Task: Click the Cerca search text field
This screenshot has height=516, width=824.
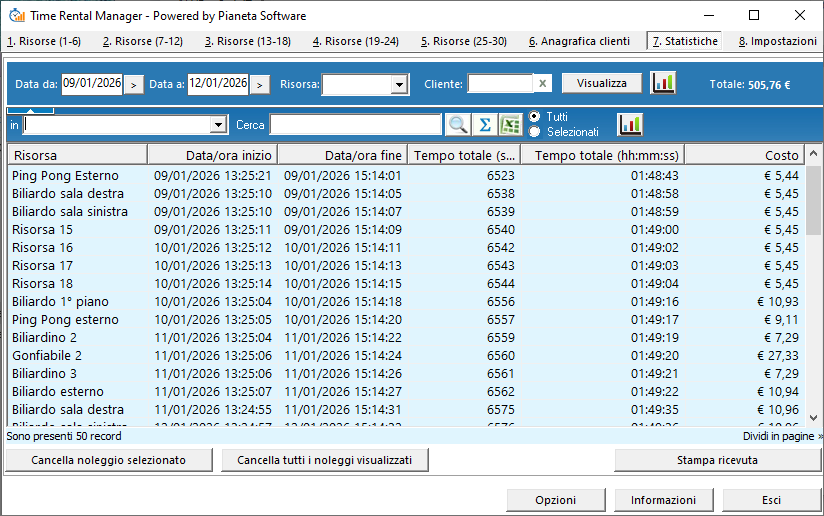Action: click(x=355, y=124)
